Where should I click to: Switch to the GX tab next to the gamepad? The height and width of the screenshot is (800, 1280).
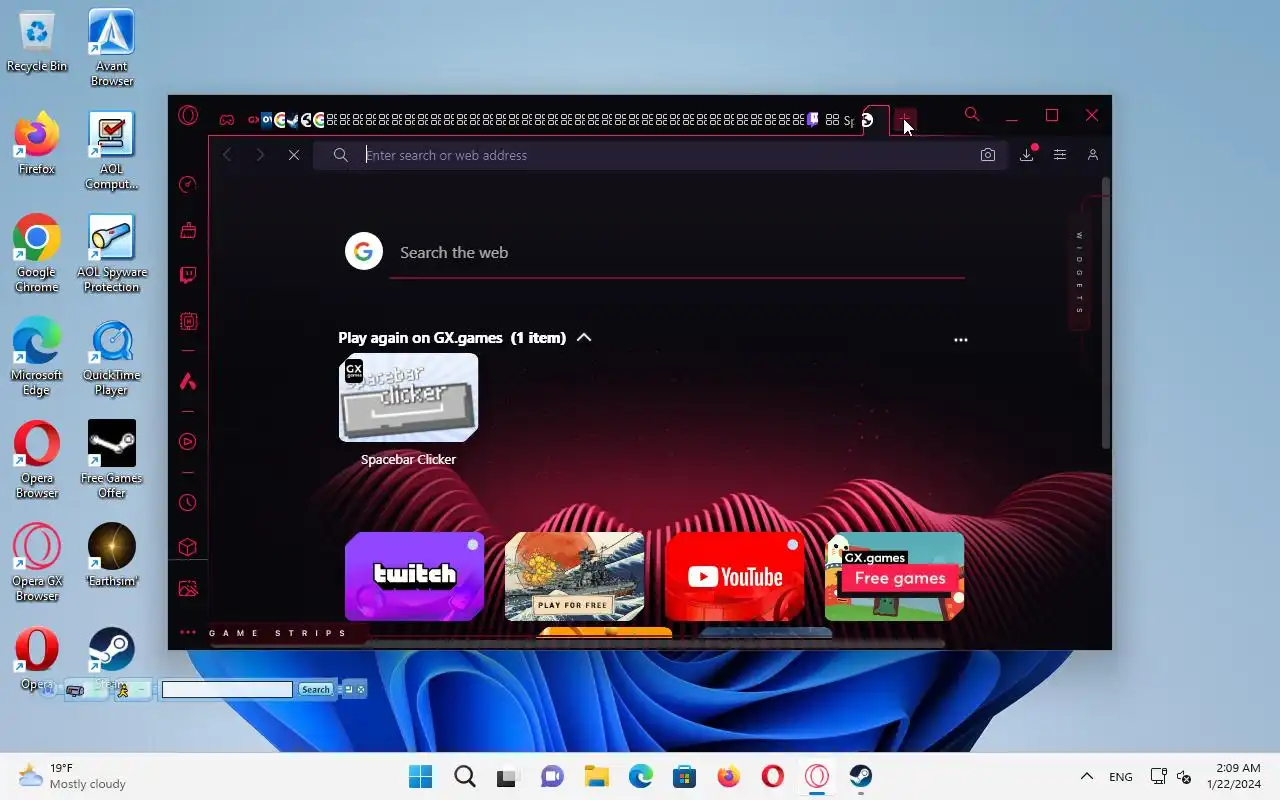coord(254,120)
